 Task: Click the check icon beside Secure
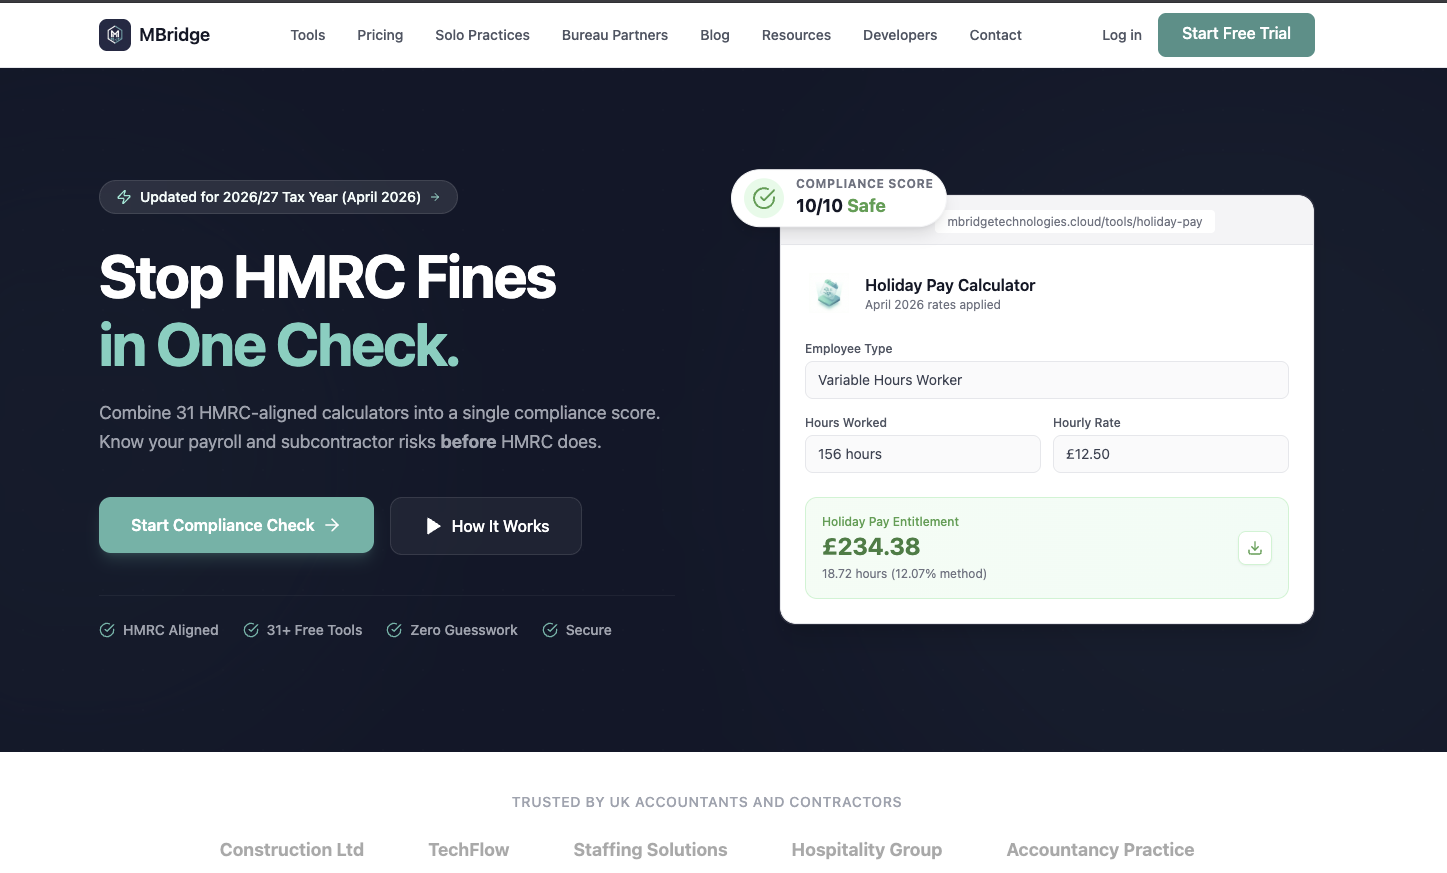(x=550, y=630)
